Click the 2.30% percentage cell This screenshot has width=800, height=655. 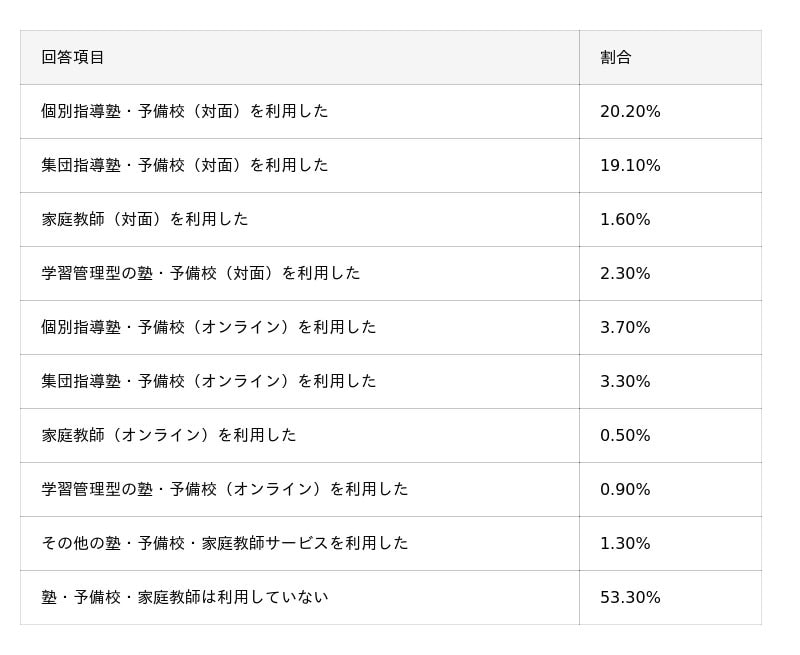tap(625, 273)
